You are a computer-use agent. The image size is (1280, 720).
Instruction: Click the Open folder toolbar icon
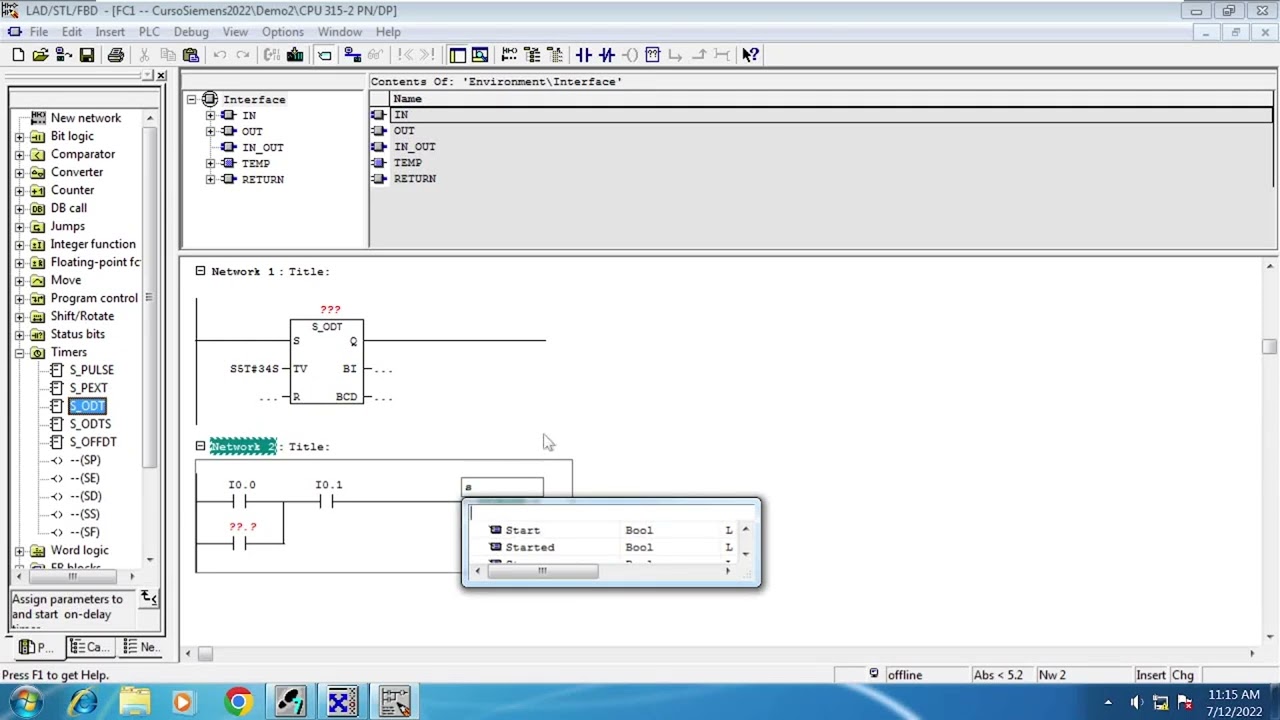point(40,55)
